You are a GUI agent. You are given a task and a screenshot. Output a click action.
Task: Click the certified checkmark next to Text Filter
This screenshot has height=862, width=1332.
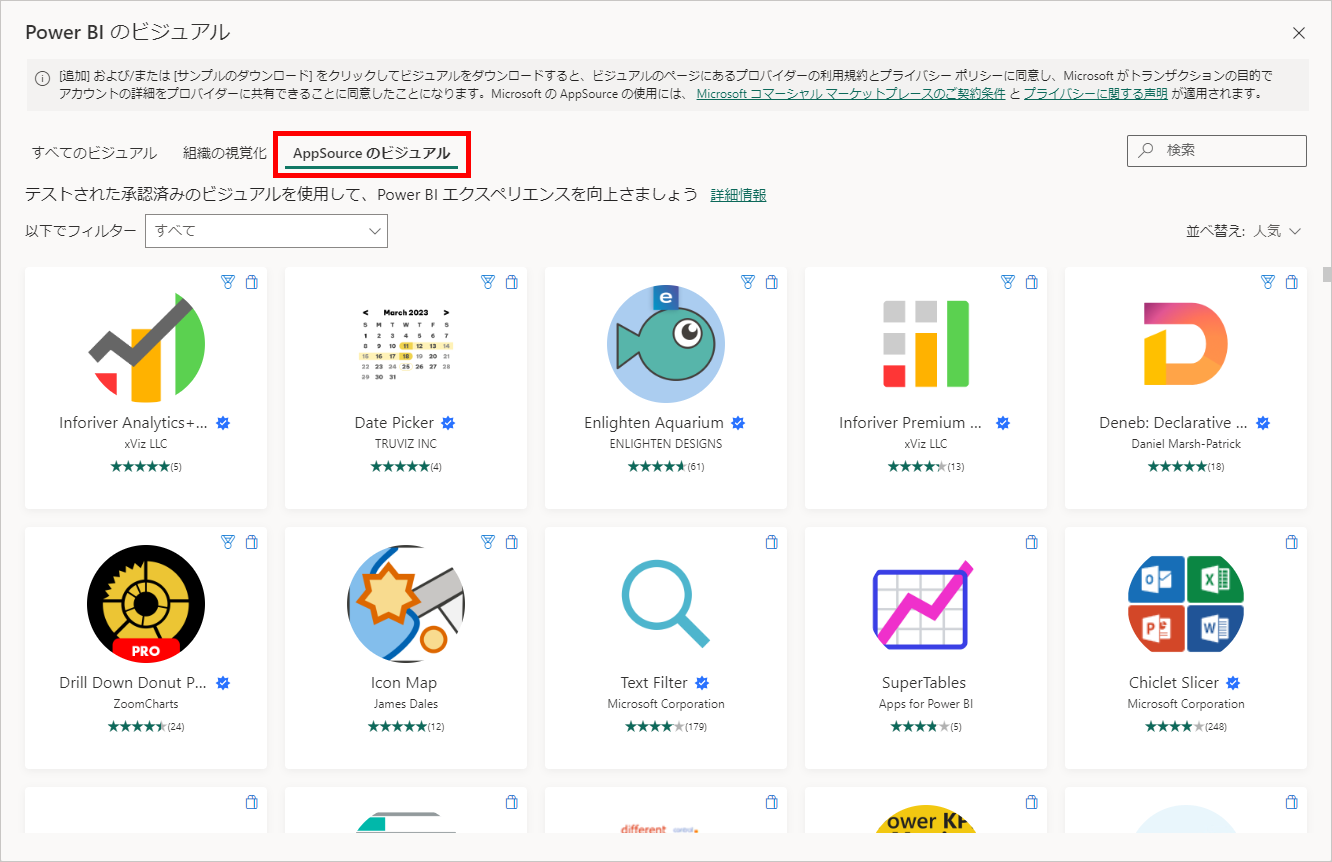(702, 683)
